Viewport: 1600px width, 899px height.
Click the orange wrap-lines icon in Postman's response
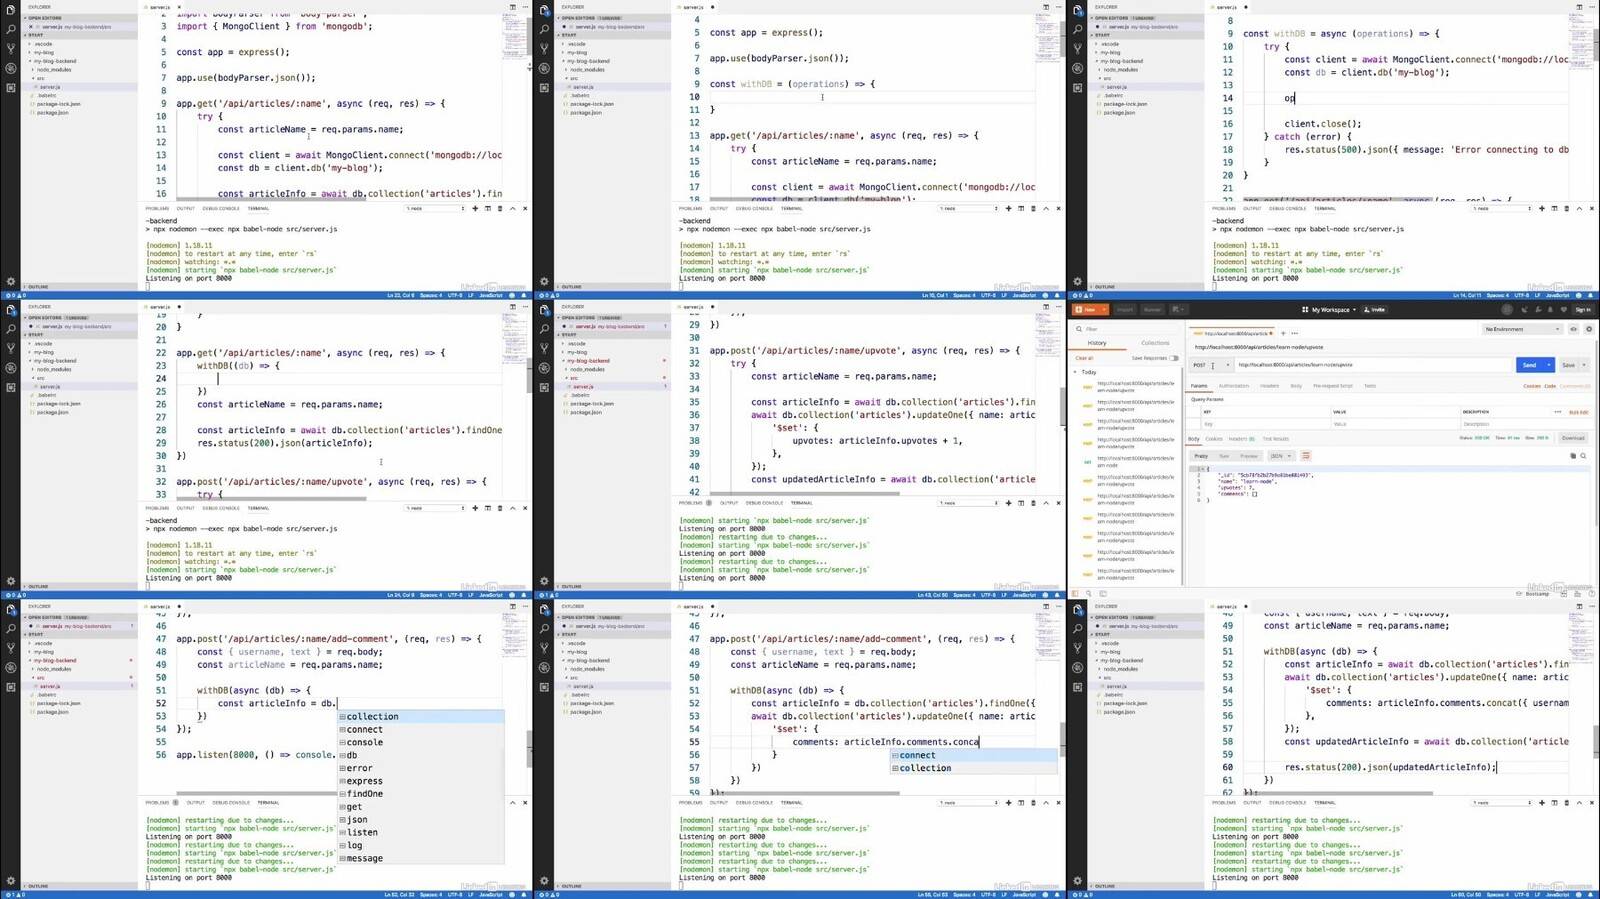[x=1305, y=456]
